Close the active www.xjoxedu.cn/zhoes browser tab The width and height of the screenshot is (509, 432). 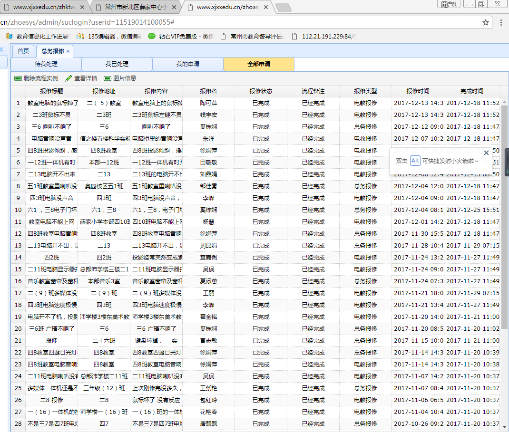(266, 7)
